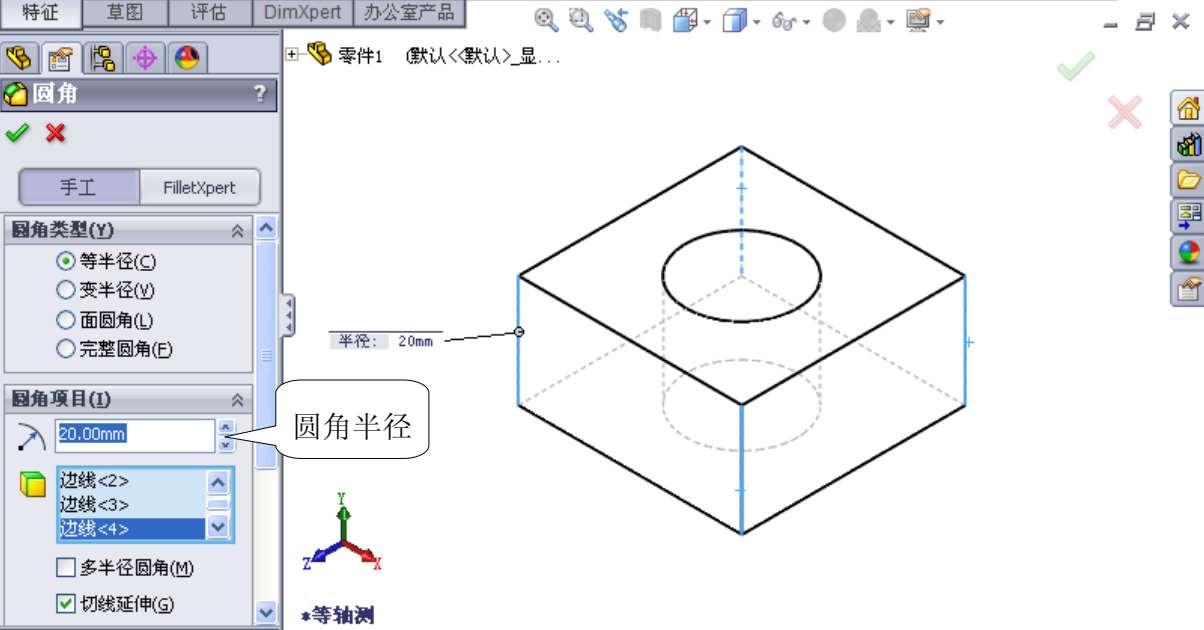Screen dimensions: 1204x630
Task: Click the FilletXpert button
Action: click(x=200, y=187)
